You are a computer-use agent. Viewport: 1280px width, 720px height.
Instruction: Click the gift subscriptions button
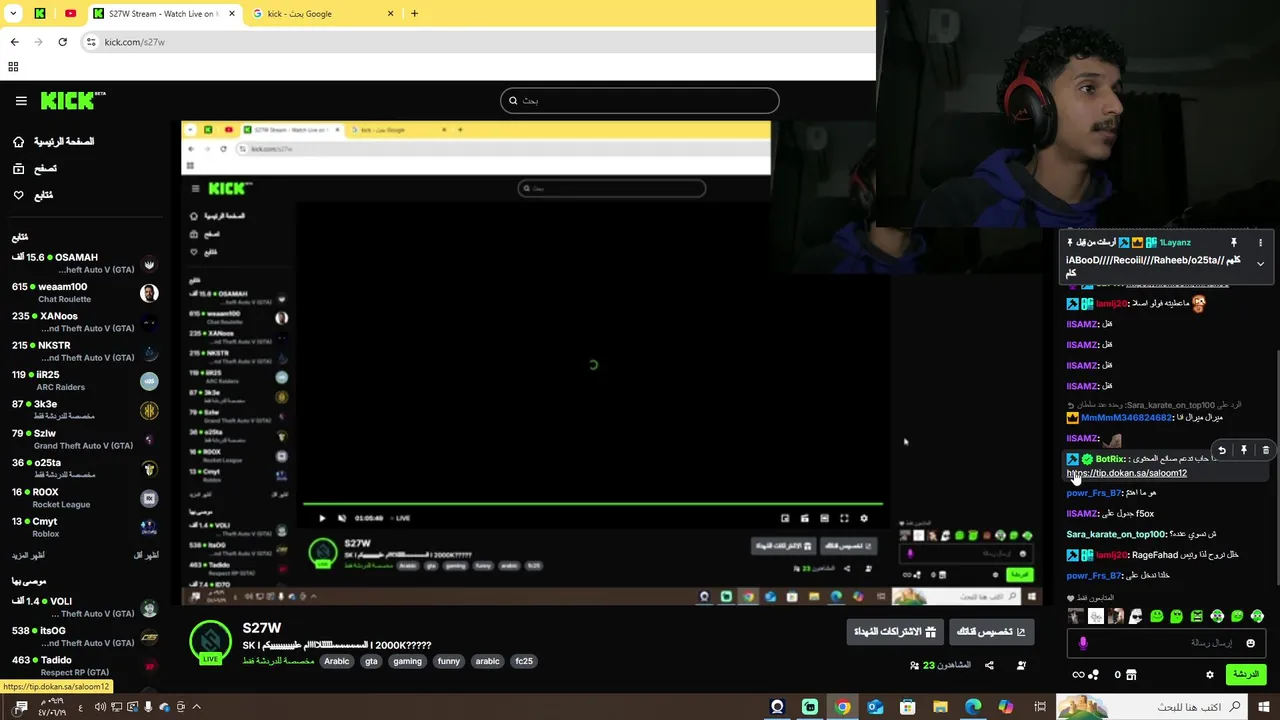894,632
